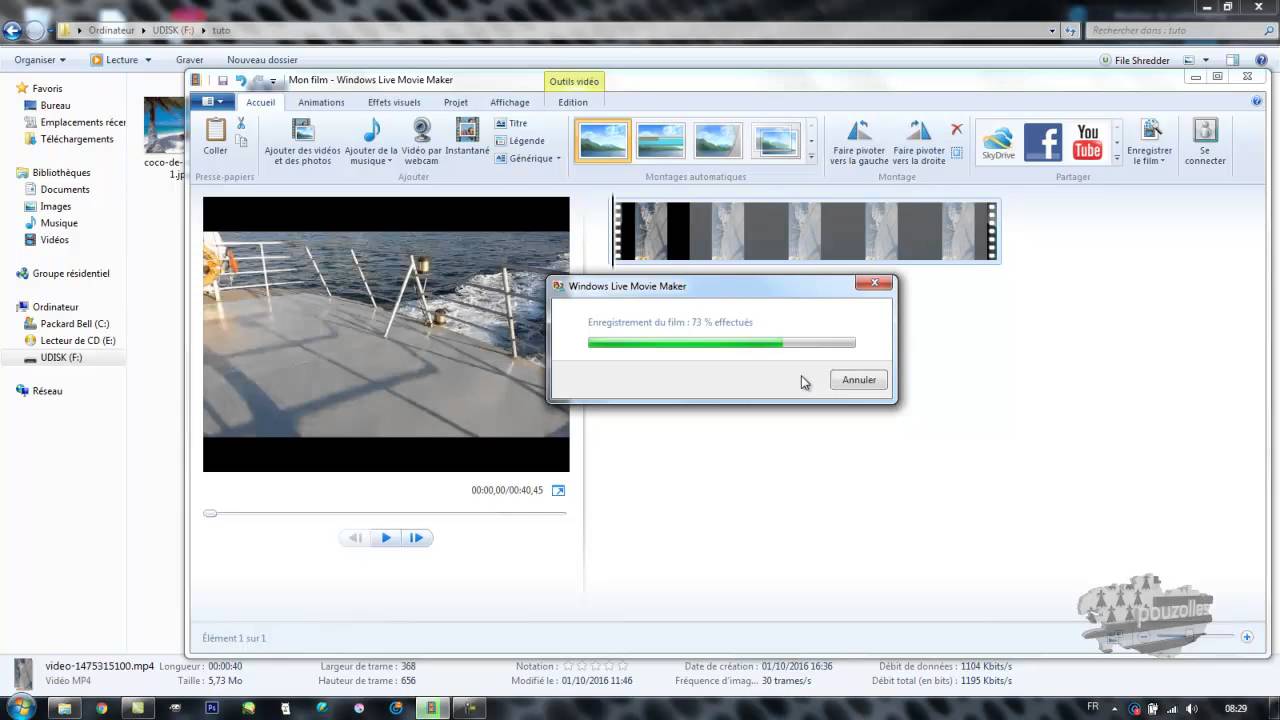Expand the Montages automatiques gallery
Image resolution: width=1280 pixels, height=720 pixels.
point(811,157)
